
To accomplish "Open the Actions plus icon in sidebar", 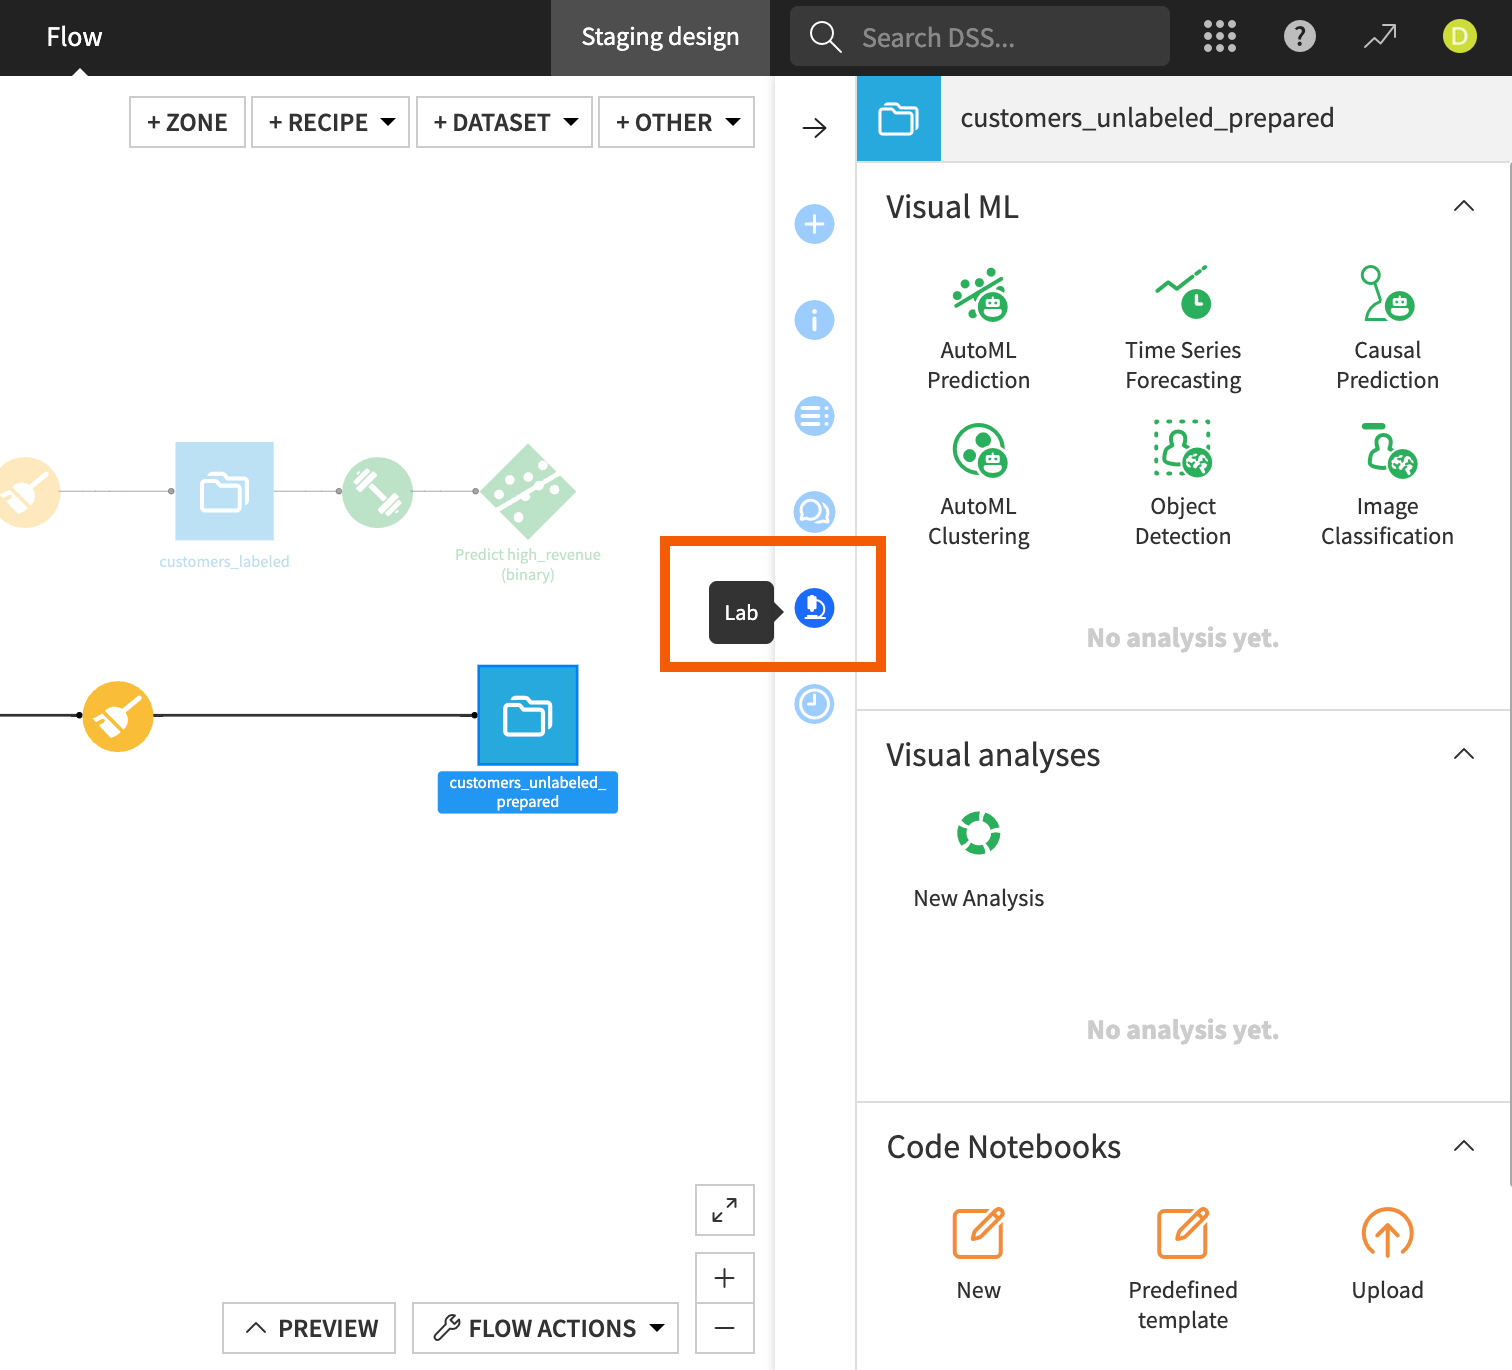I will point(814,224).
